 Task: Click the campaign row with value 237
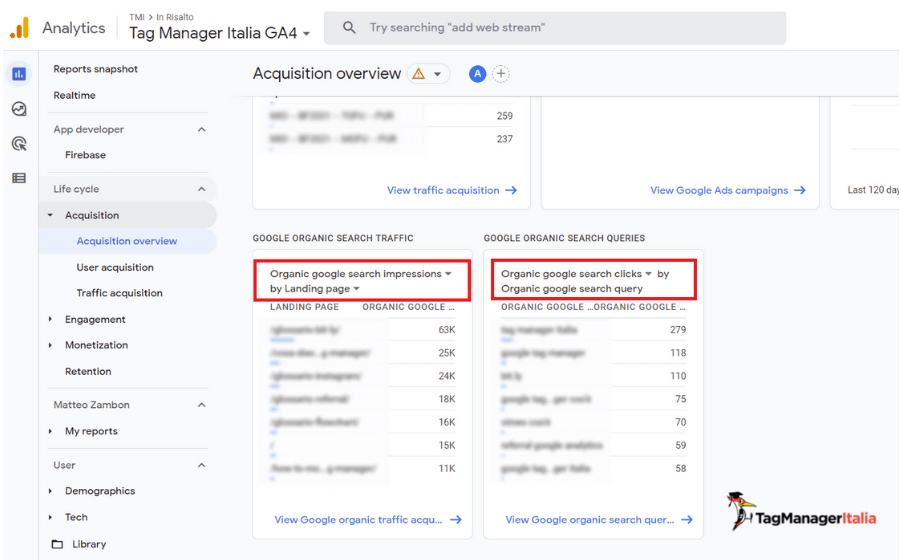pos(391,139)
